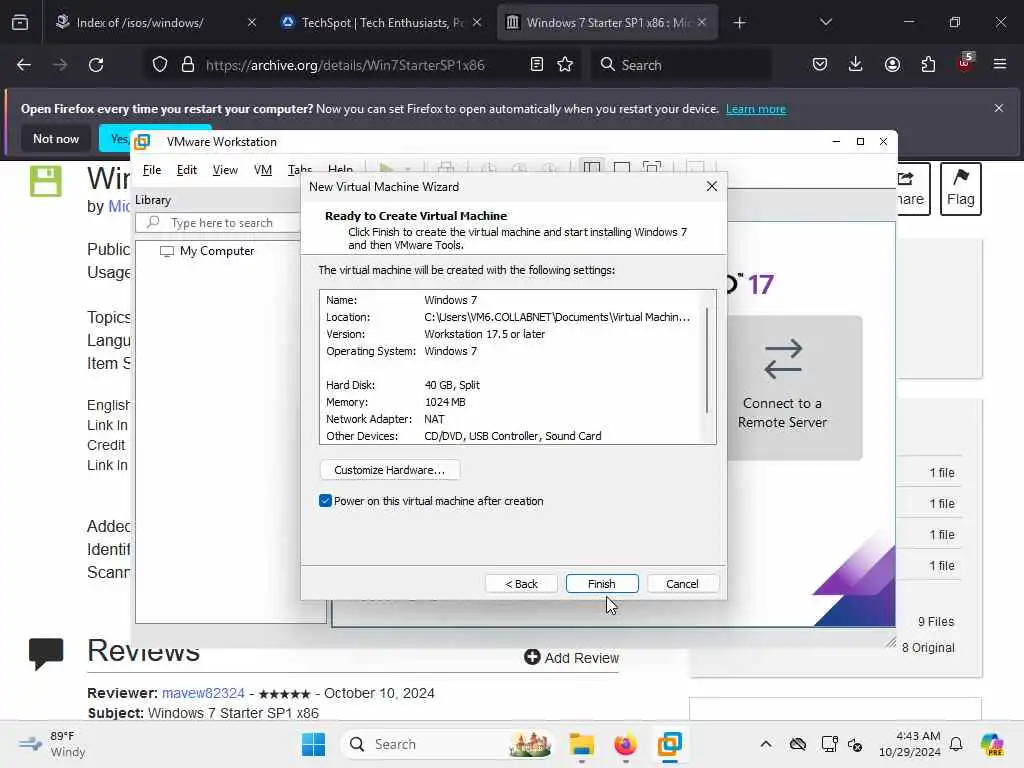Open reviewer mavew82324 profile link
Image resolution: width=1024 pixels, height=768 pixels.
pyautogui.click(x=203, y=693)
